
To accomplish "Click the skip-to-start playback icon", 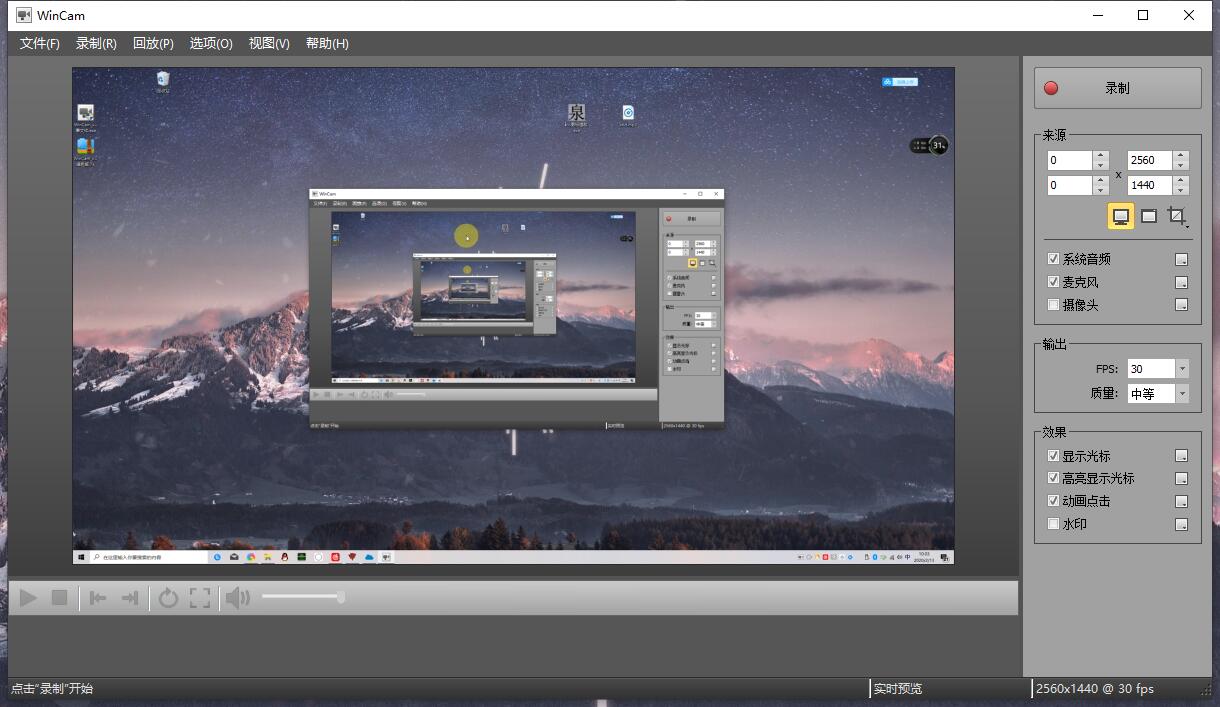I will [x=97, y=597].
